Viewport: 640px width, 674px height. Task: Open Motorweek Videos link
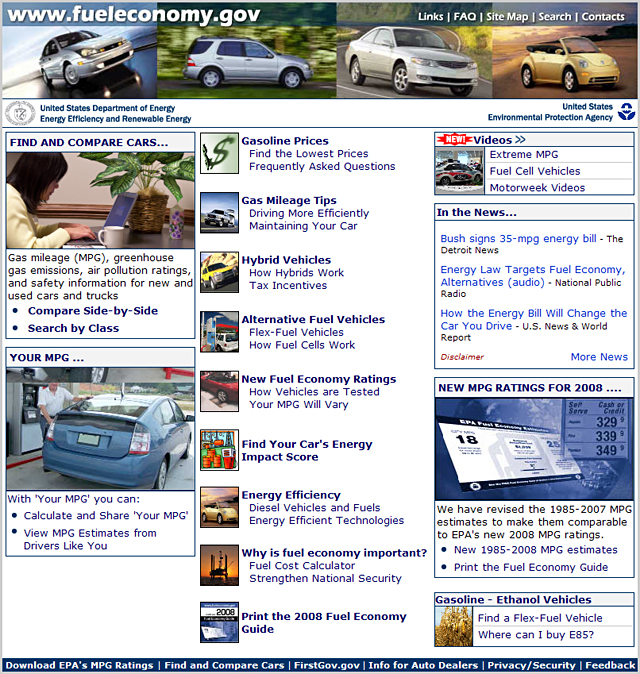(x=537, y=188)
